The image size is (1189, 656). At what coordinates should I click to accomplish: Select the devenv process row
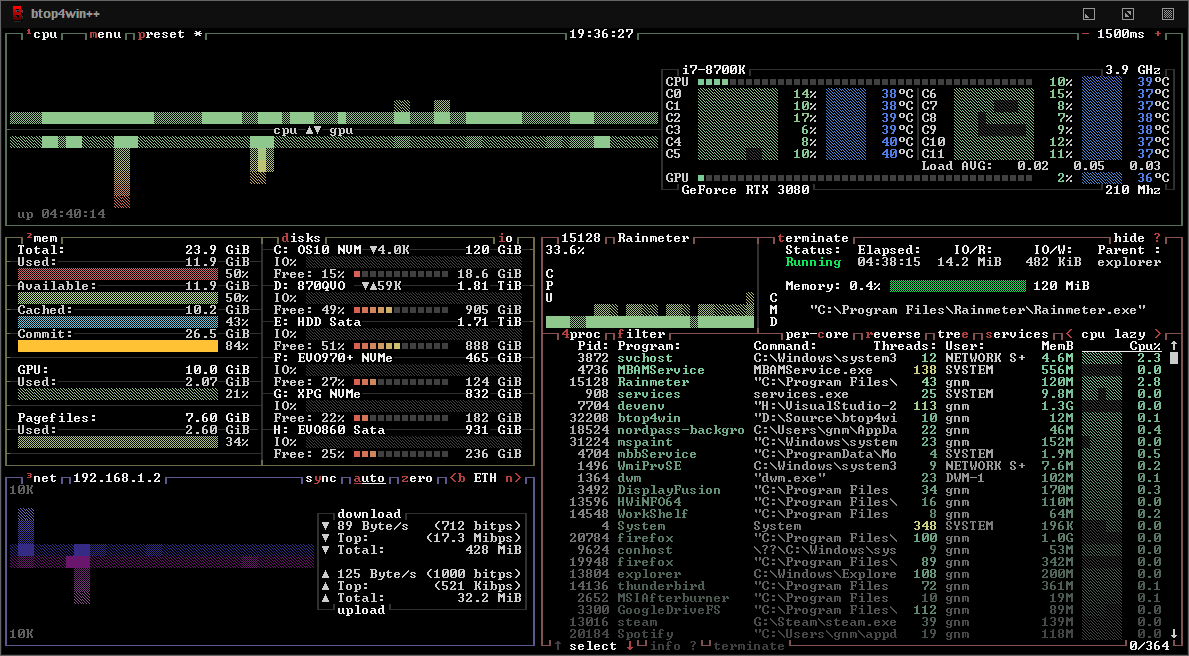[x=855, y=406]
